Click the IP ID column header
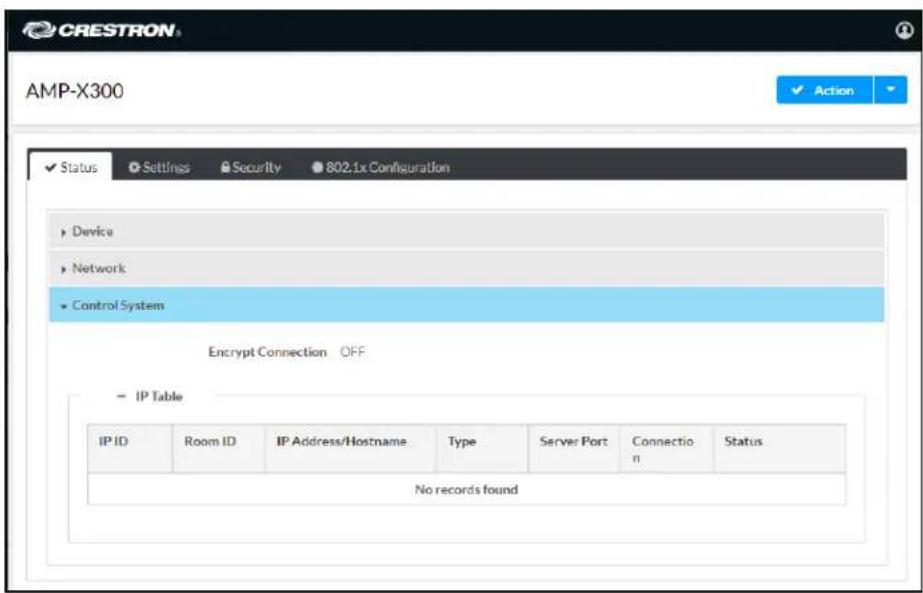 [x=130, y=449]
